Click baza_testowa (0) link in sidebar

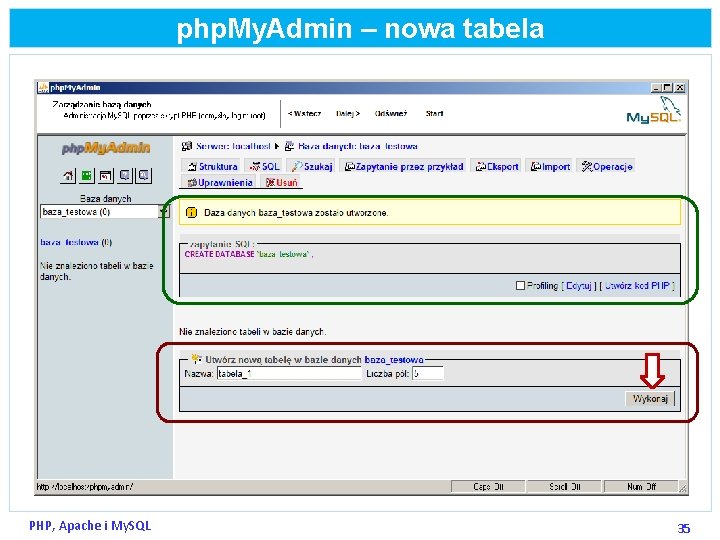coord(76,242)
